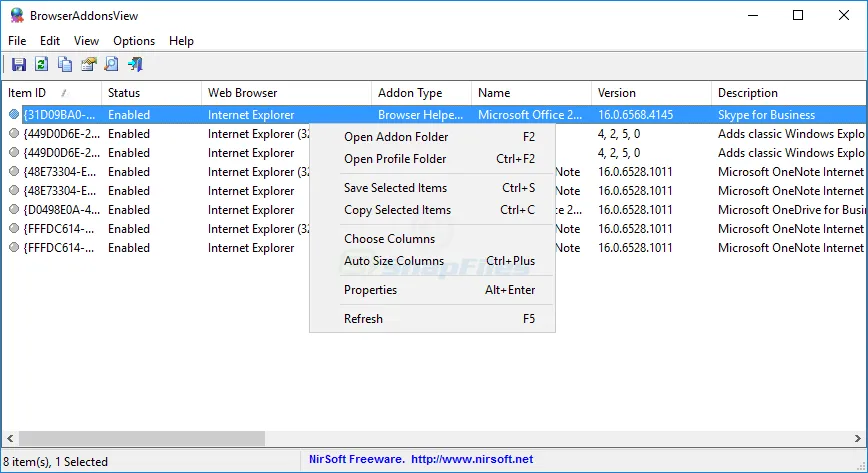The image size is (868, 473).
Task: Click the NirSoft Freeware status bar text
Action: (356, 459)
